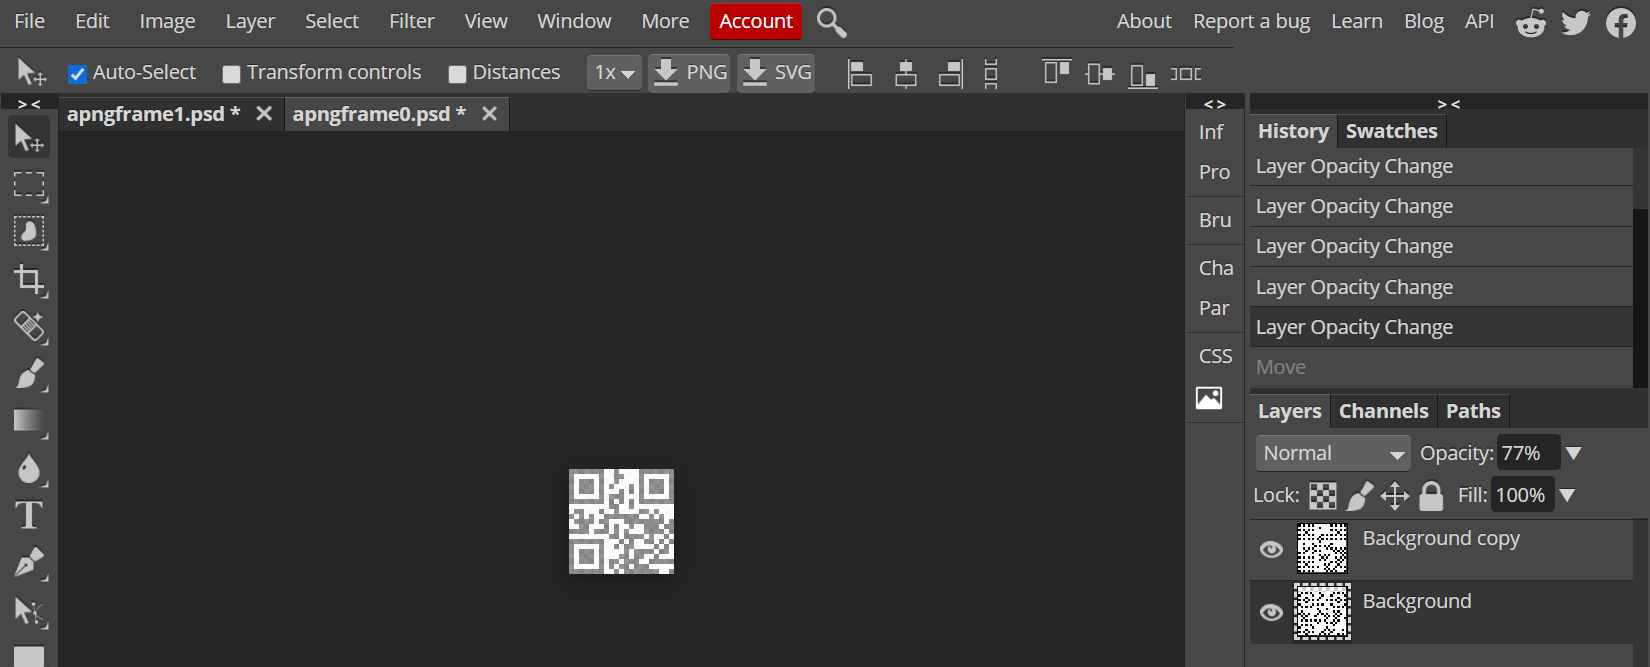
Task: Switch to the Paths tab
Action: (1473, 411)
